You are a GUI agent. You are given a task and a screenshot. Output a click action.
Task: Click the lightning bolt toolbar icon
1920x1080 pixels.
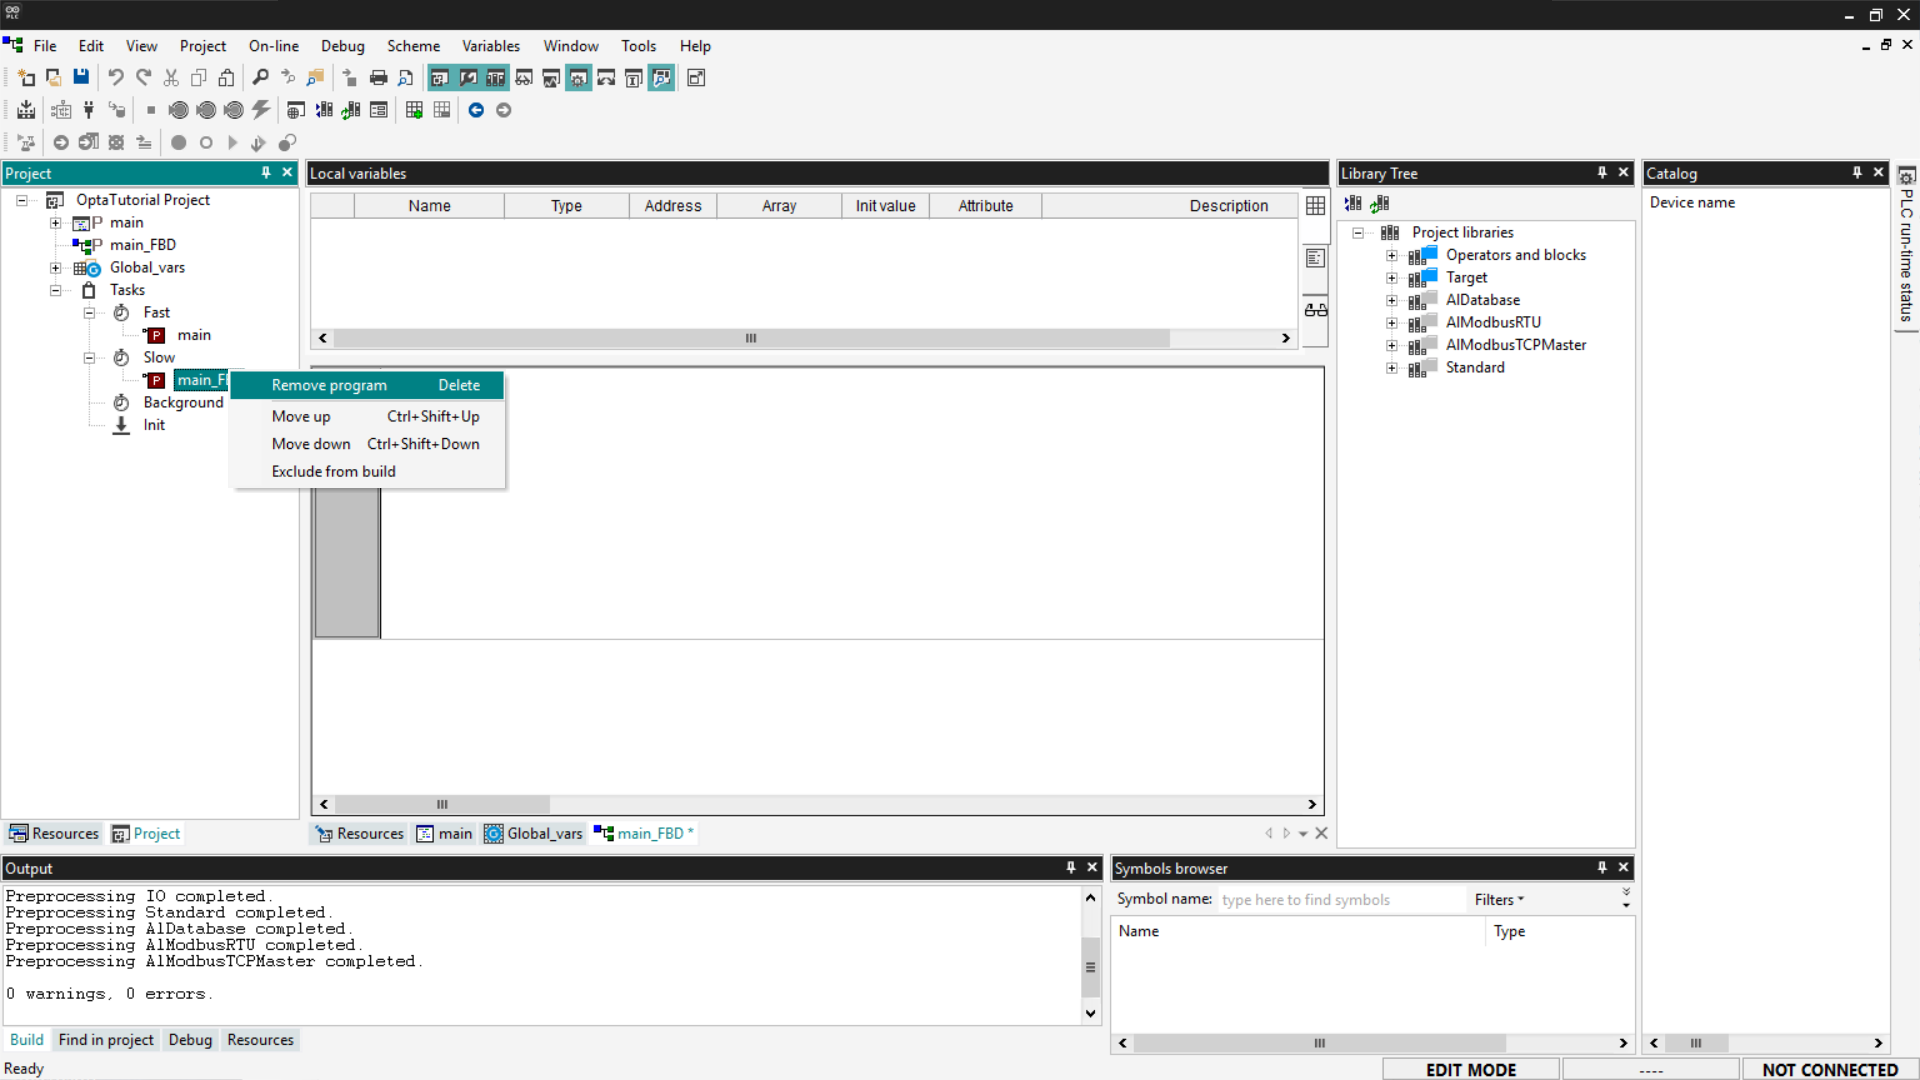coord(261,110)
